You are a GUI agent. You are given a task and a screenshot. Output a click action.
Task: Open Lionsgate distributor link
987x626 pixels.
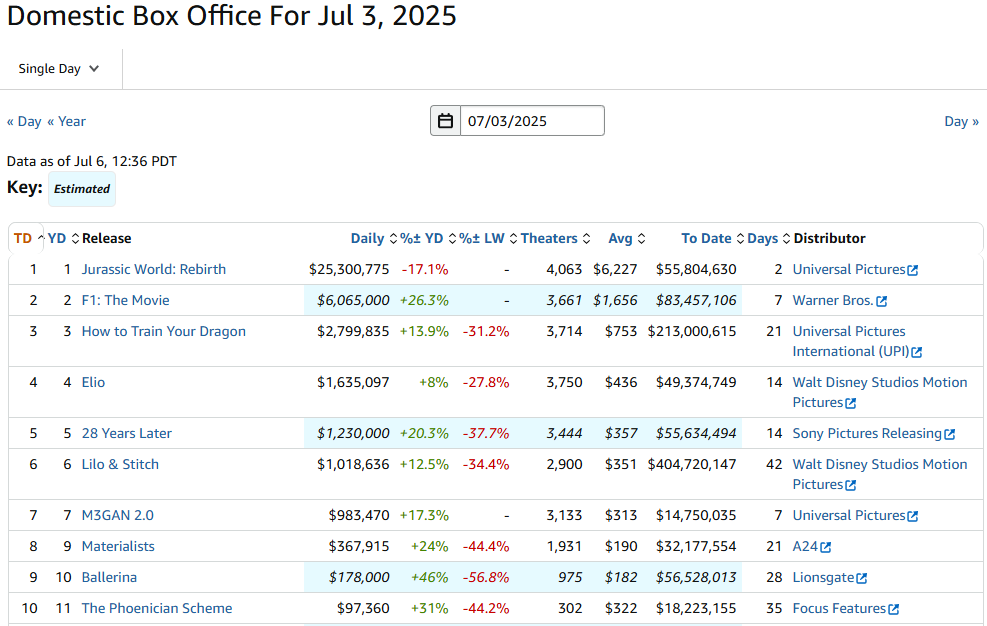823,577
